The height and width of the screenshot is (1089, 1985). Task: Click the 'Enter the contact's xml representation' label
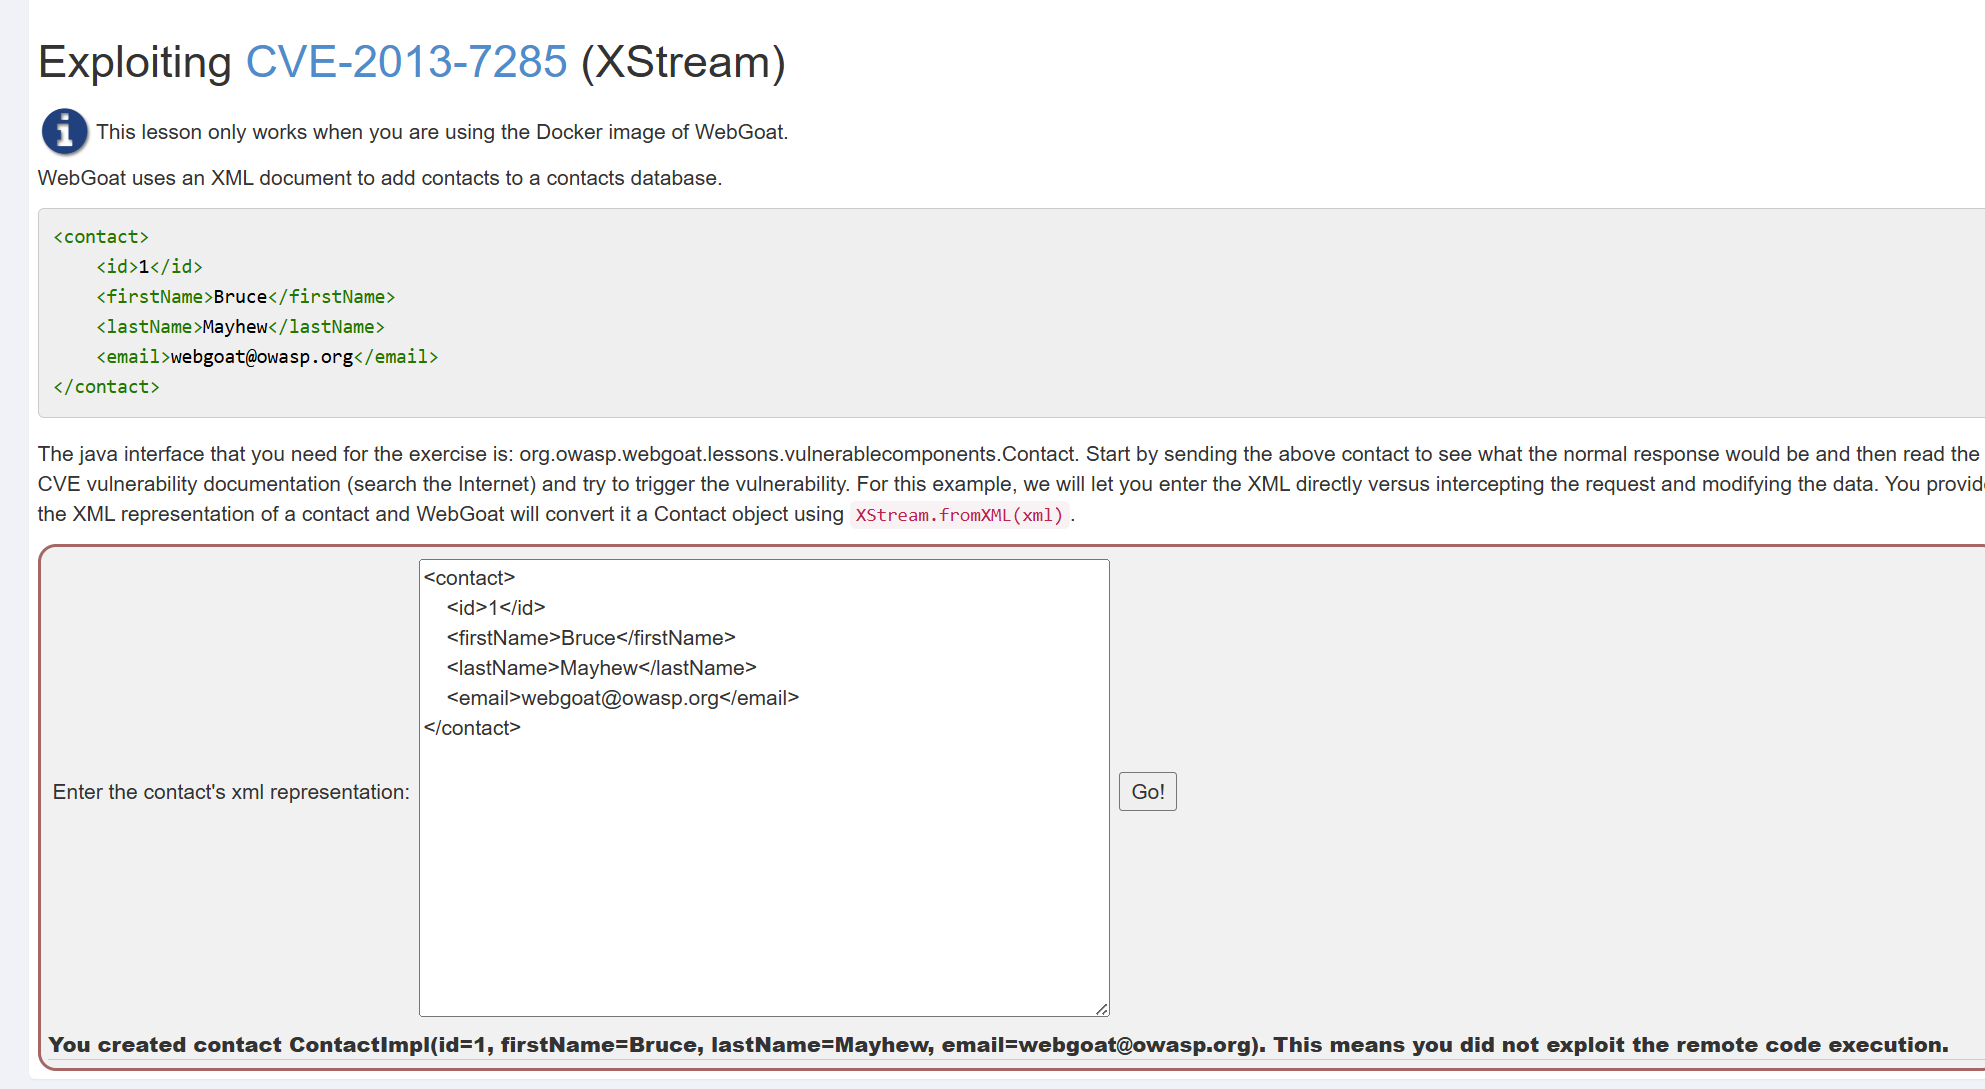231,792
